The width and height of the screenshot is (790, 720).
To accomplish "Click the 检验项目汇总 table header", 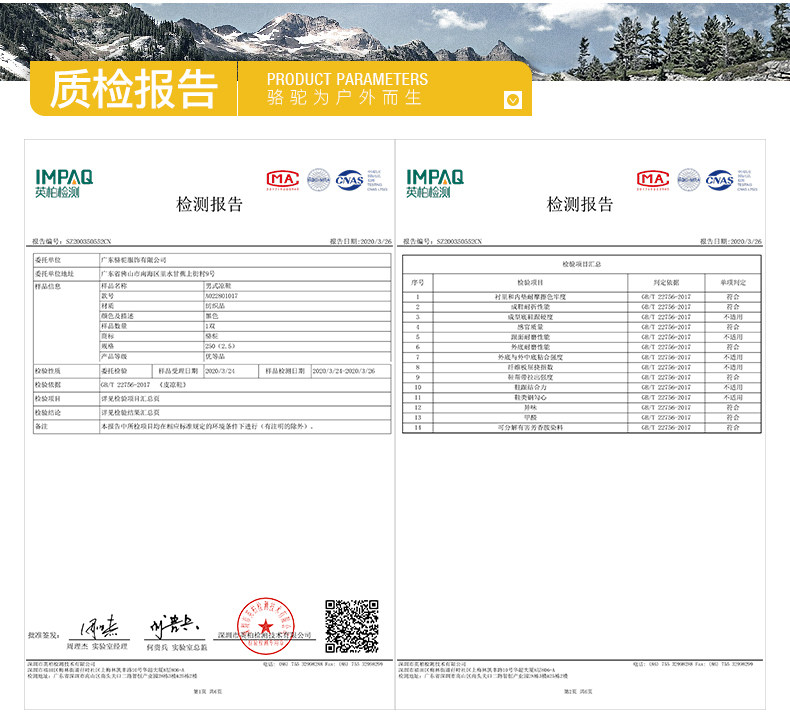I will (582, 264).
